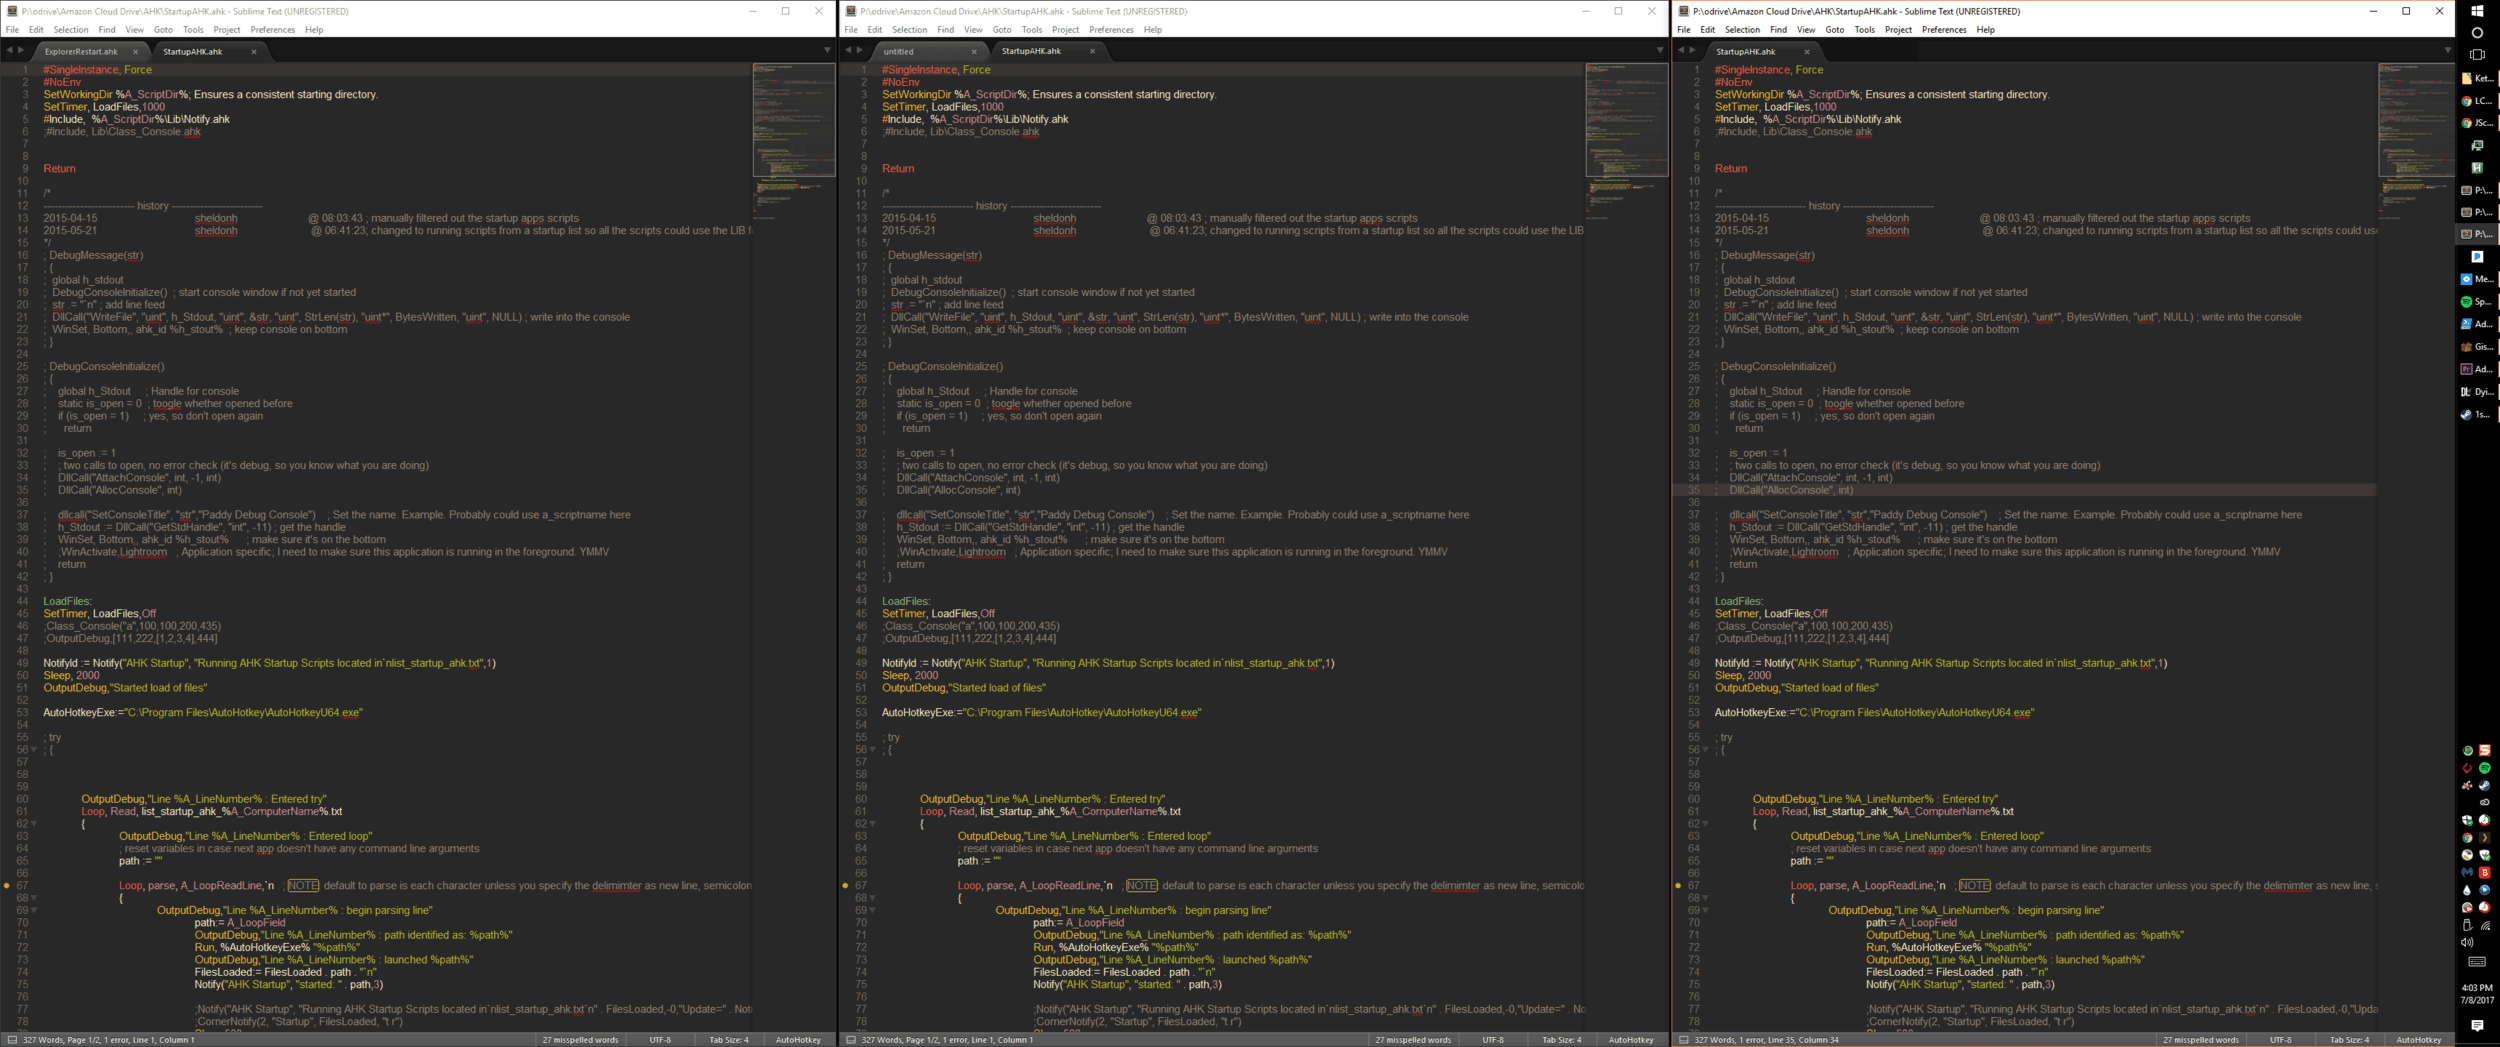Image resolution: width=2500 pixels, height=1047 pixels.
Task: Collapse fold arrow at line 62 in left window
Action: 34,824
